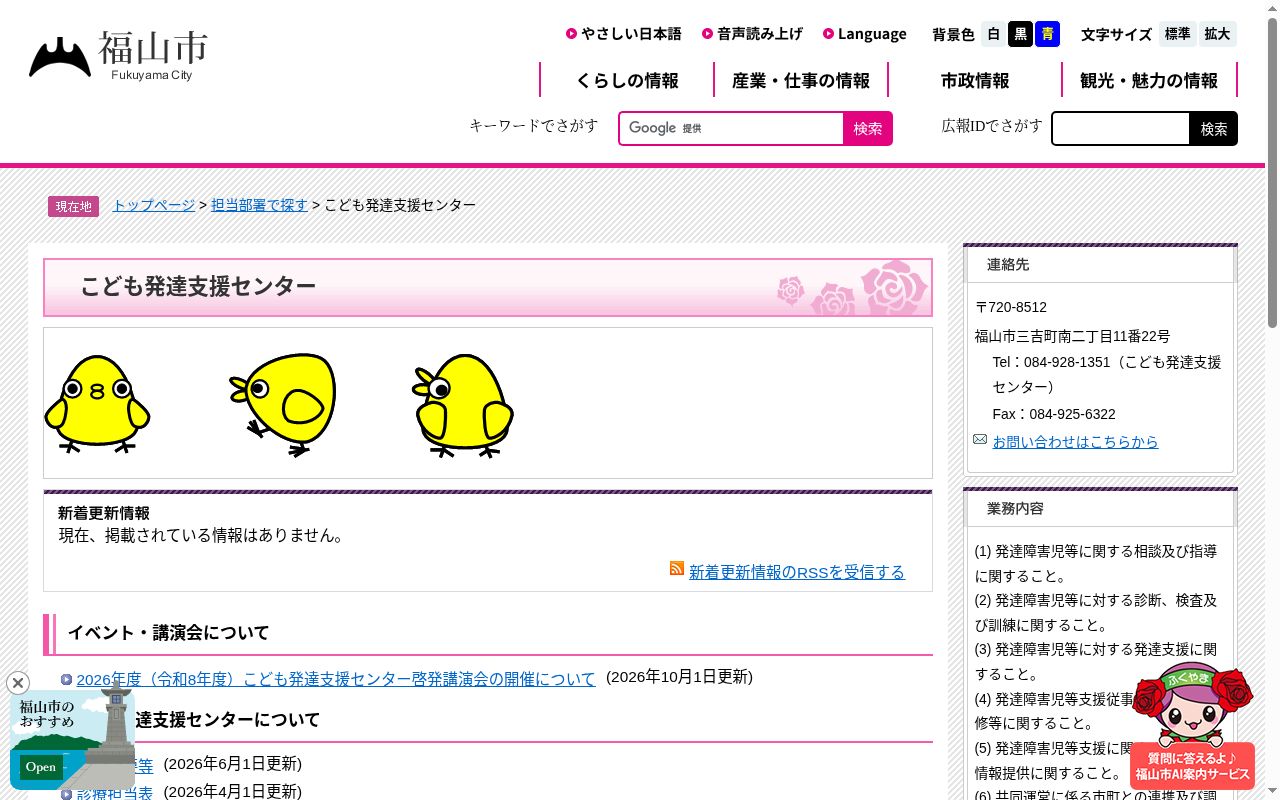
Task: Click the Fukuyama City logo
Action: [118, 56]
